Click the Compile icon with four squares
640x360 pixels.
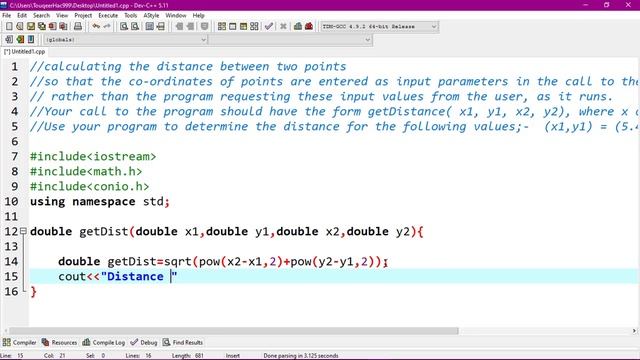(222, 27)
